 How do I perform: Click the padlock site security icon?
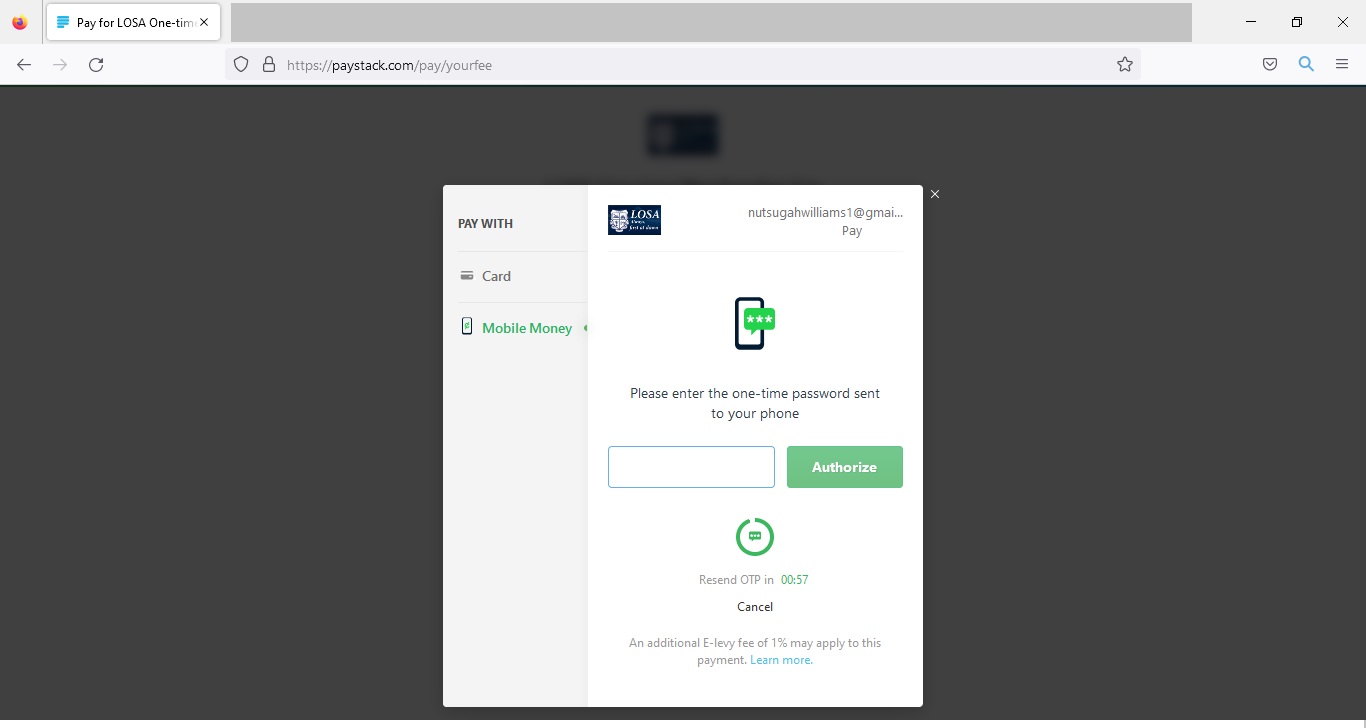tap(268, 65)
